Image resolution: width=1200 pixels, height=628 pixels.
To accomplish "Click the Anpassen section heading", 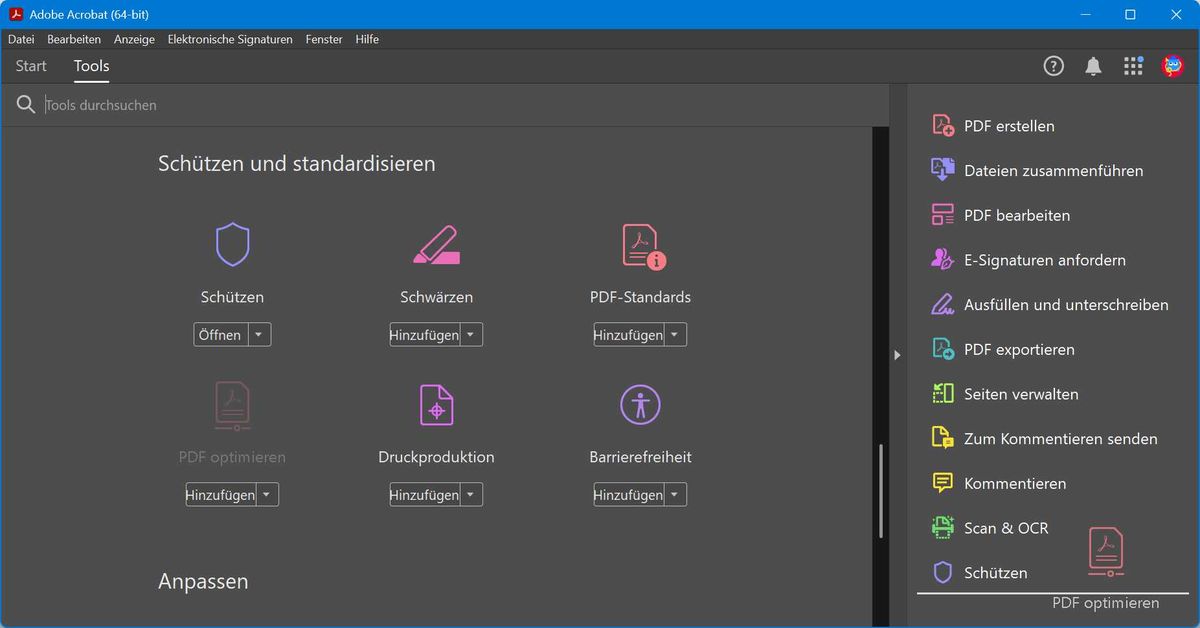I will [203, 581].
